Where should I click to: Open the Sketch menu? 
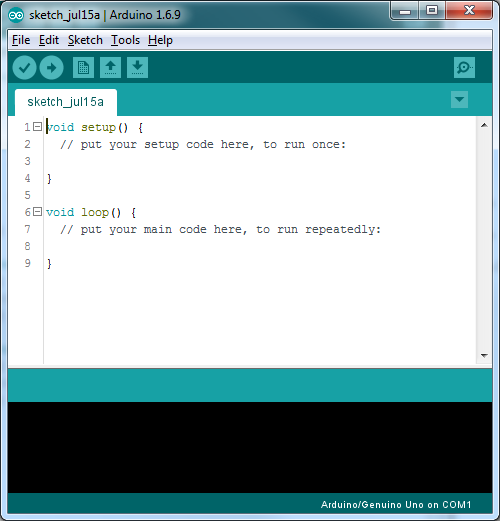click(85, 40)
